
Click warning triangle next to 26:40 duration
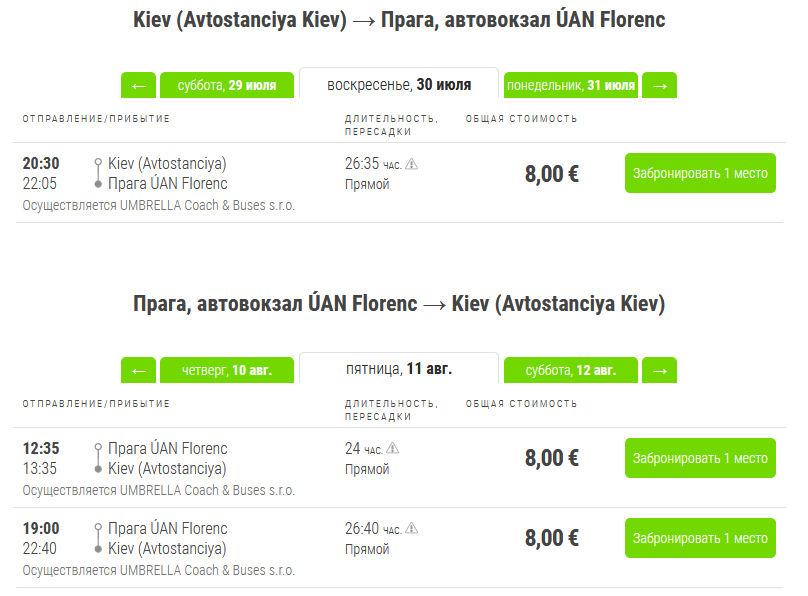(x=412, y=529)
